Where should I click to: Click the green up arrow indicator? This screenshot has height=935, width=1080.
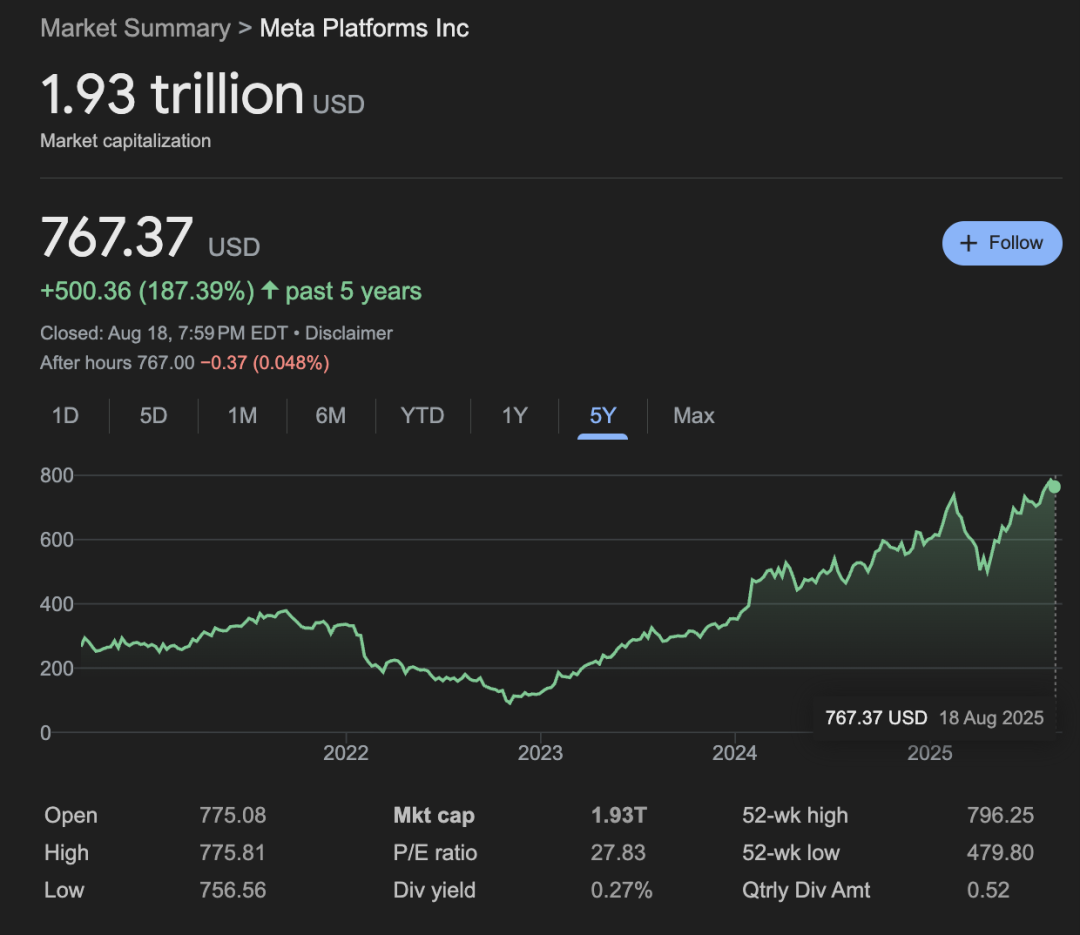[269, 291]
